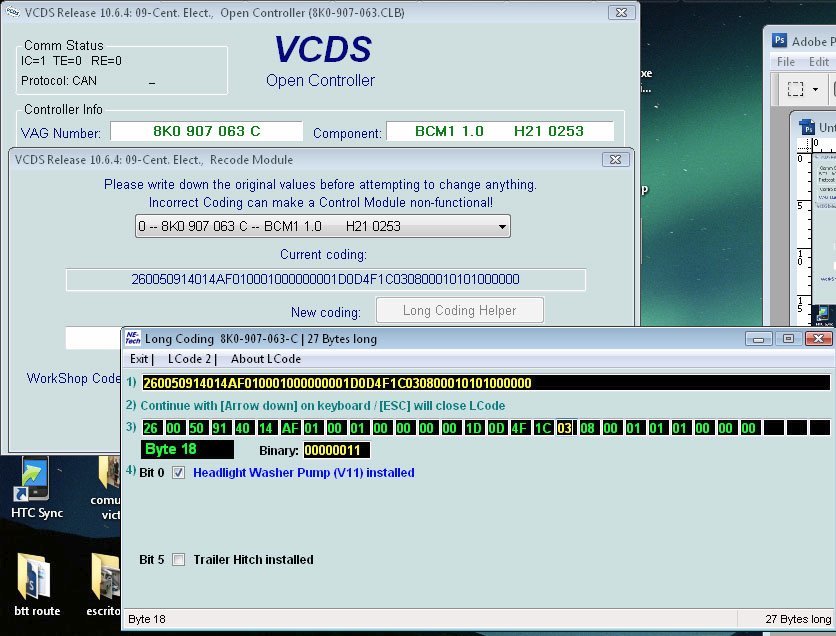The width and height of the screenshot is (836, 636).
Task: Click the Long Coding Helper button
Action: [459, 311]
